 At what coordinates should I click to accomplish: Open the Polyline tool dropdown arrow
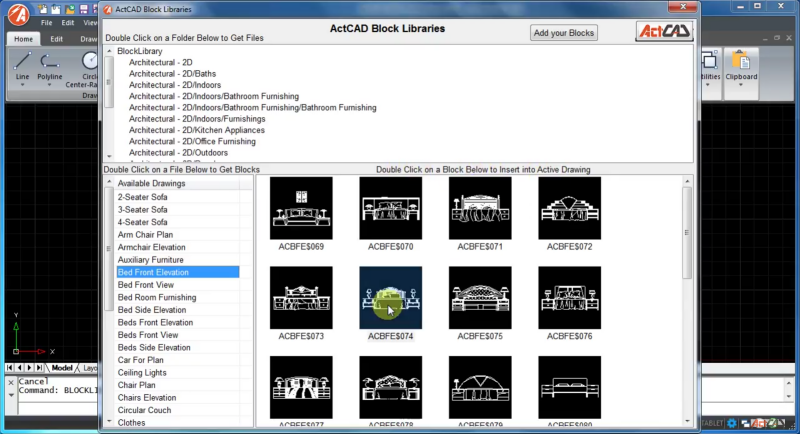coord(49,85)
